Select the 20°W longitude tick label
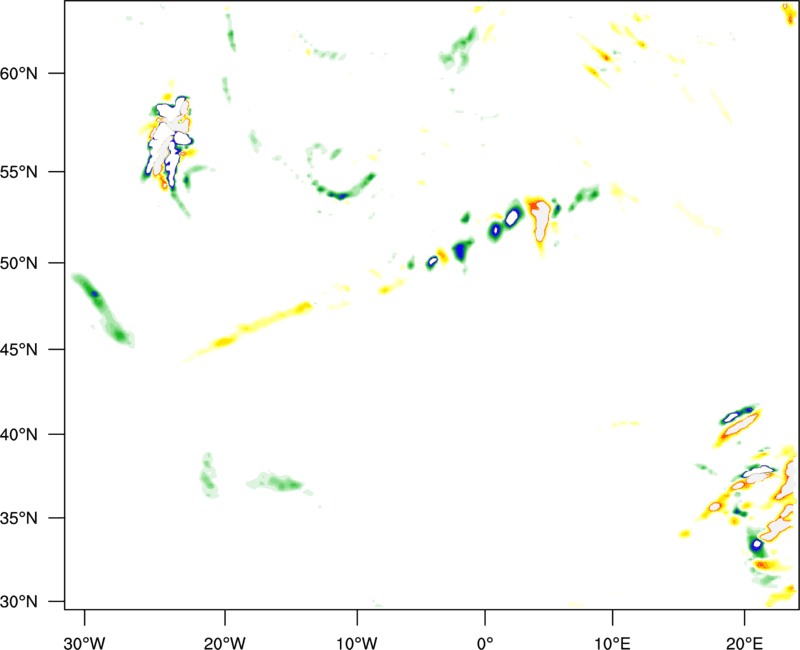This screenshot has height=650, width=800. click(224, 643)
